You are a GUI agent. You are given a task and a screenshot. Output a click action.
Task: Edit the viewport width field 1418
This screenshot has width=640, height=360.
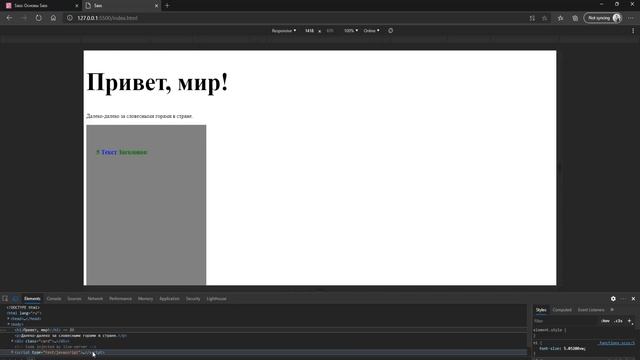click(x=309, y=31)
